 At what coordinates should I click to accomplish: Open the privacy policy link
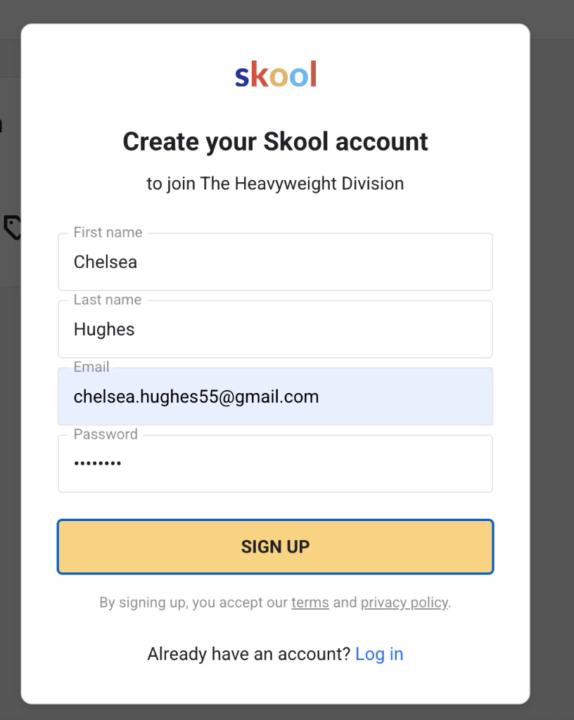[x=404, y=602]
